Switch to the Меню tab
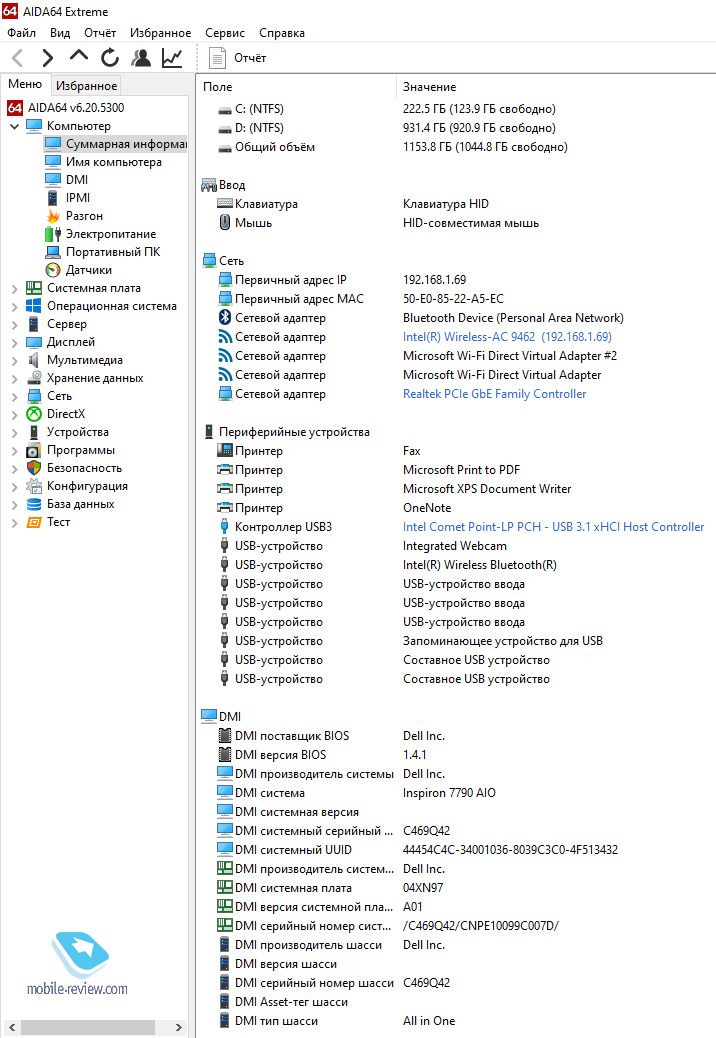Screen dimensions: 716x1038 25,84
